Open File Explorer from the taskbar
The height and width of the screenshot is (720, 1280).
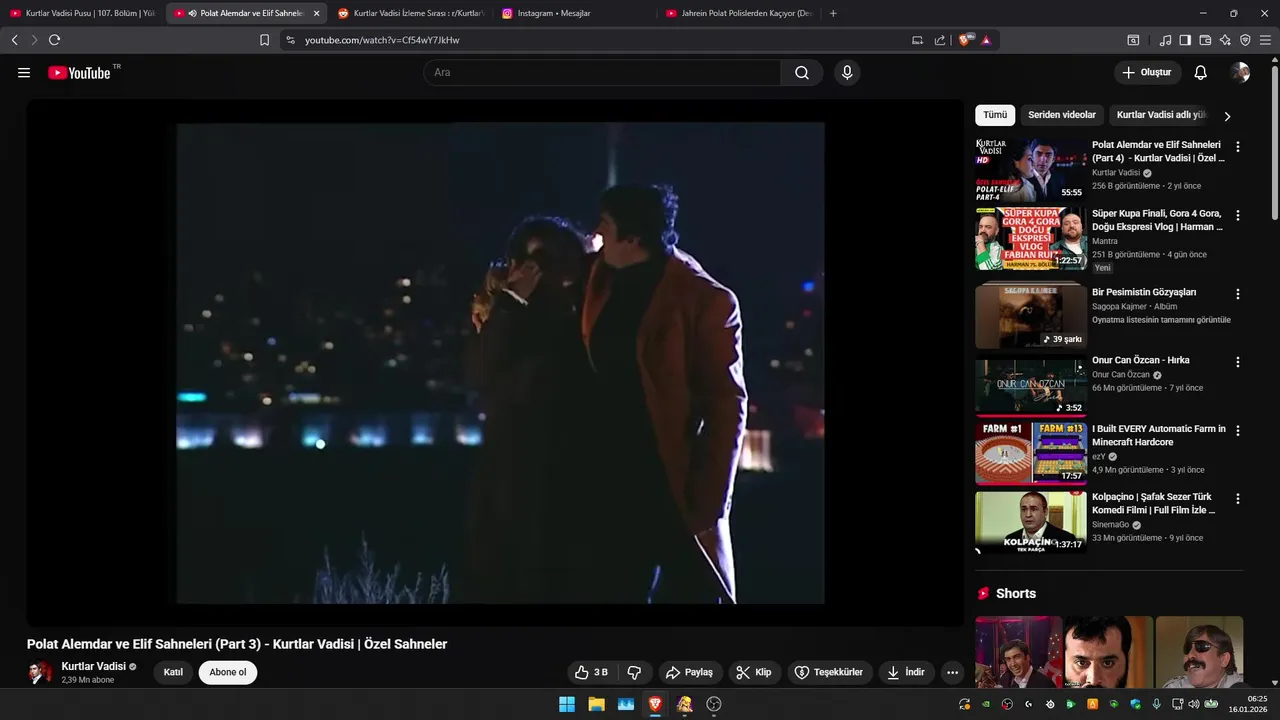coord(596,704)
